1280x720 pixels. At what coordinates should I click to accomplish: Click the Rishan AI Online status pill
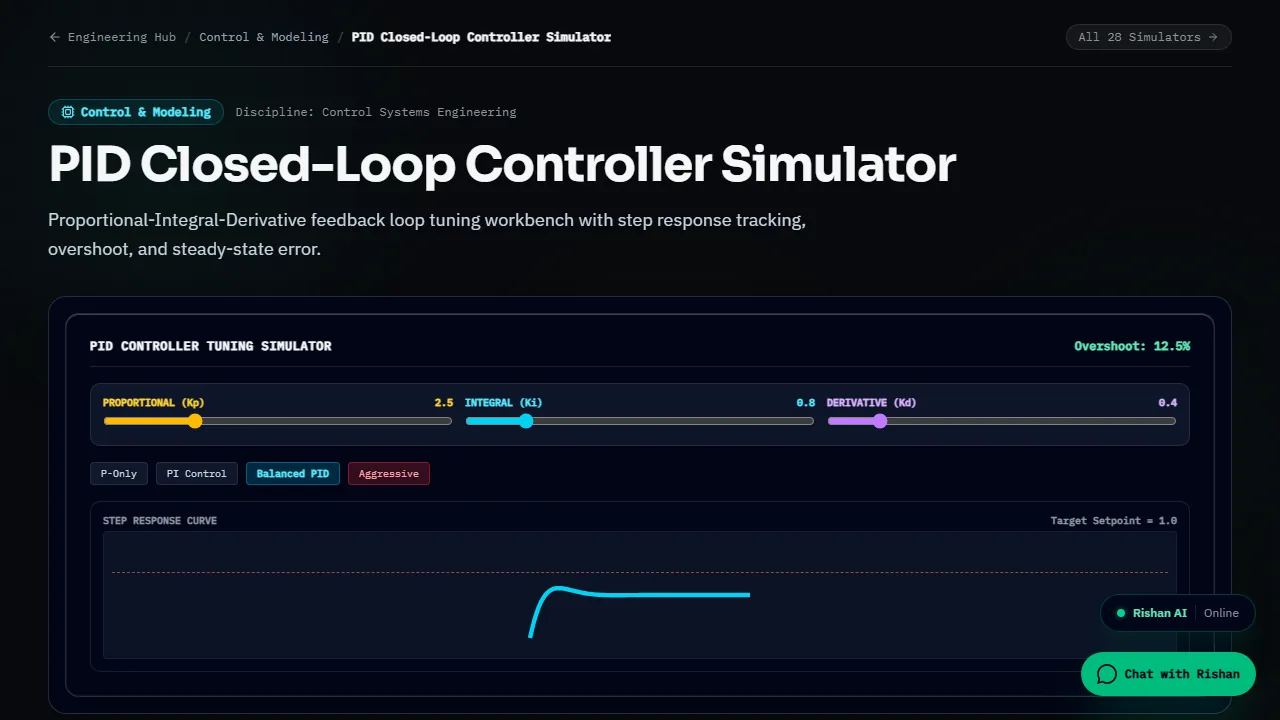click(x=1178, y=613)
